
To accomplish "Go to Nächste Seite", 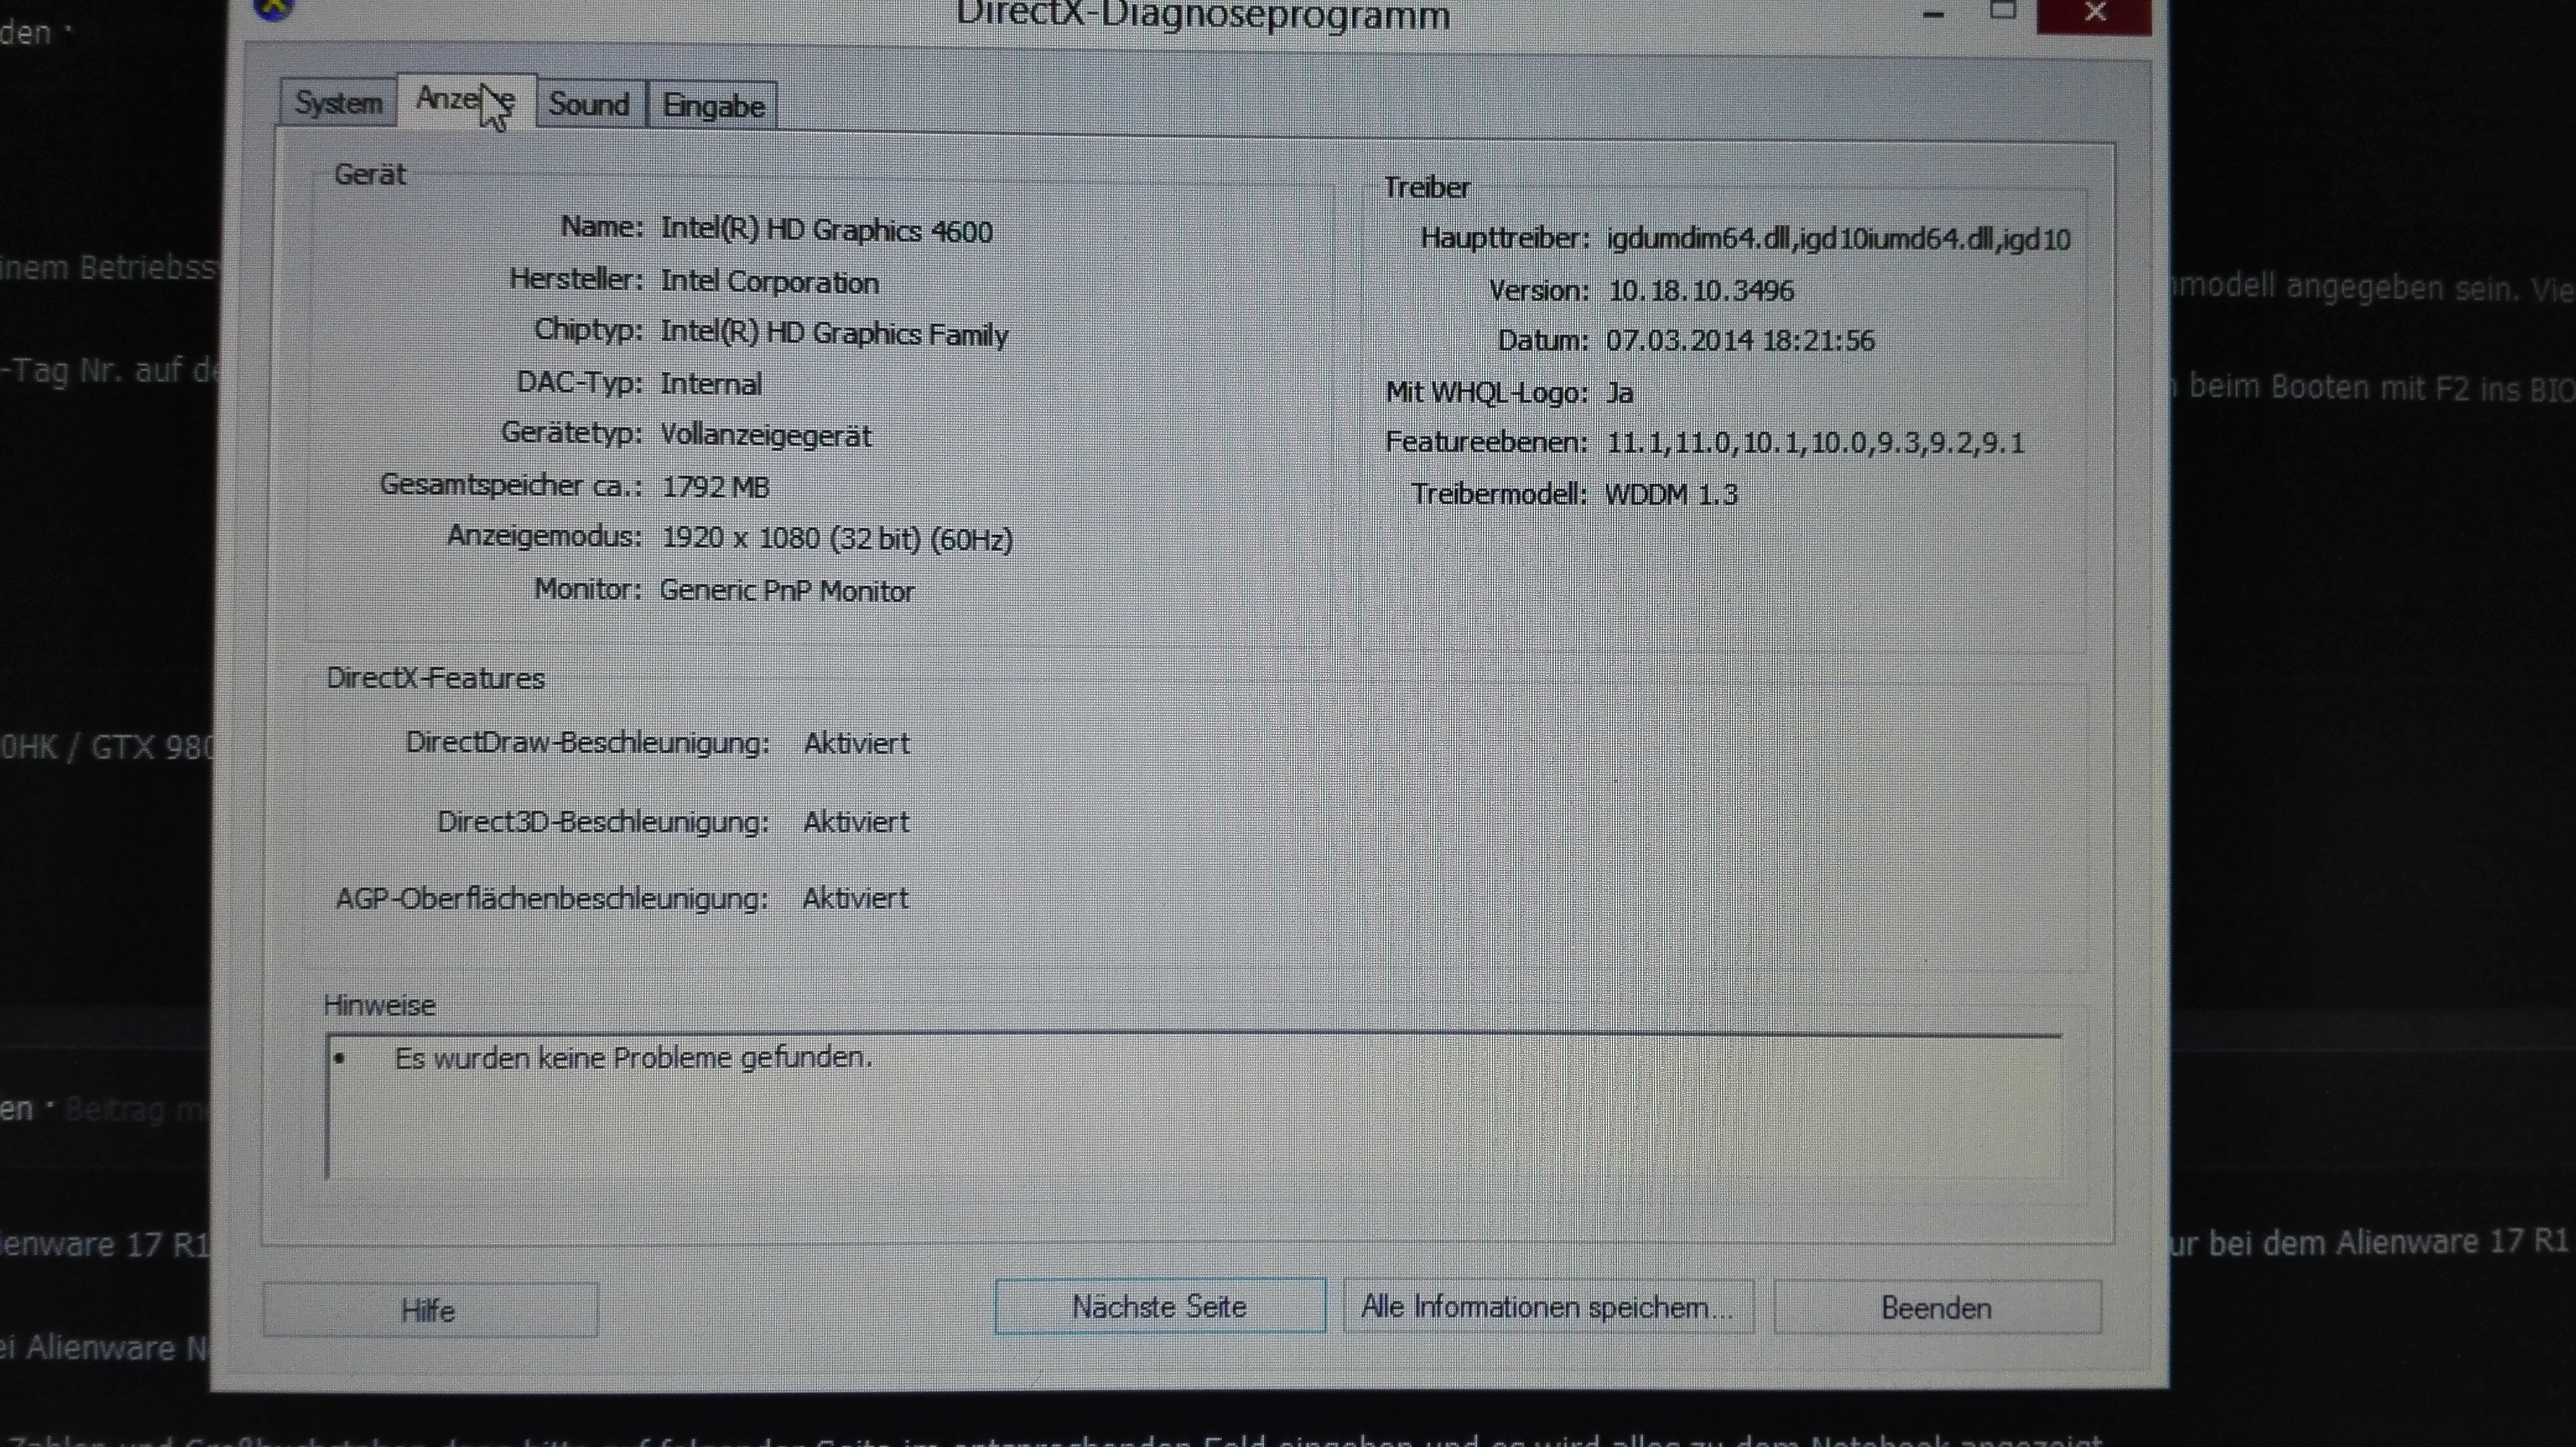I will [x=1160, y=1306].
